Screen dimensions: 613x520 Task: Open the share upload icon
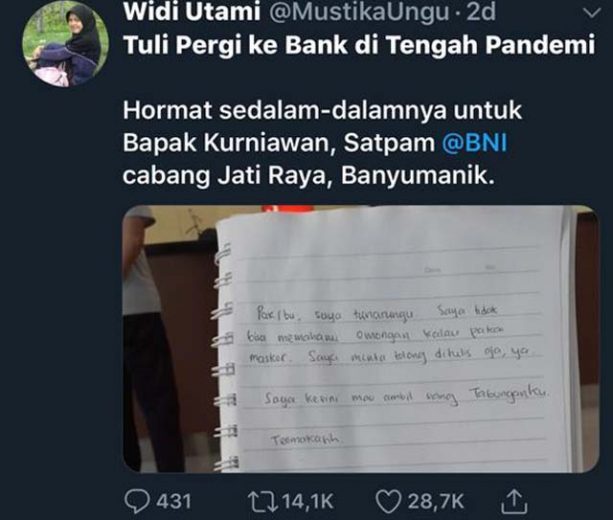click(x=512, y=502)
